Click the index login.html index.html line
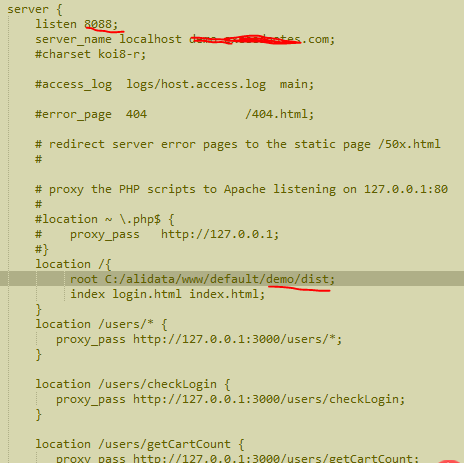The image size is (464, 463). pyautogui.click(x=167, y=294)
